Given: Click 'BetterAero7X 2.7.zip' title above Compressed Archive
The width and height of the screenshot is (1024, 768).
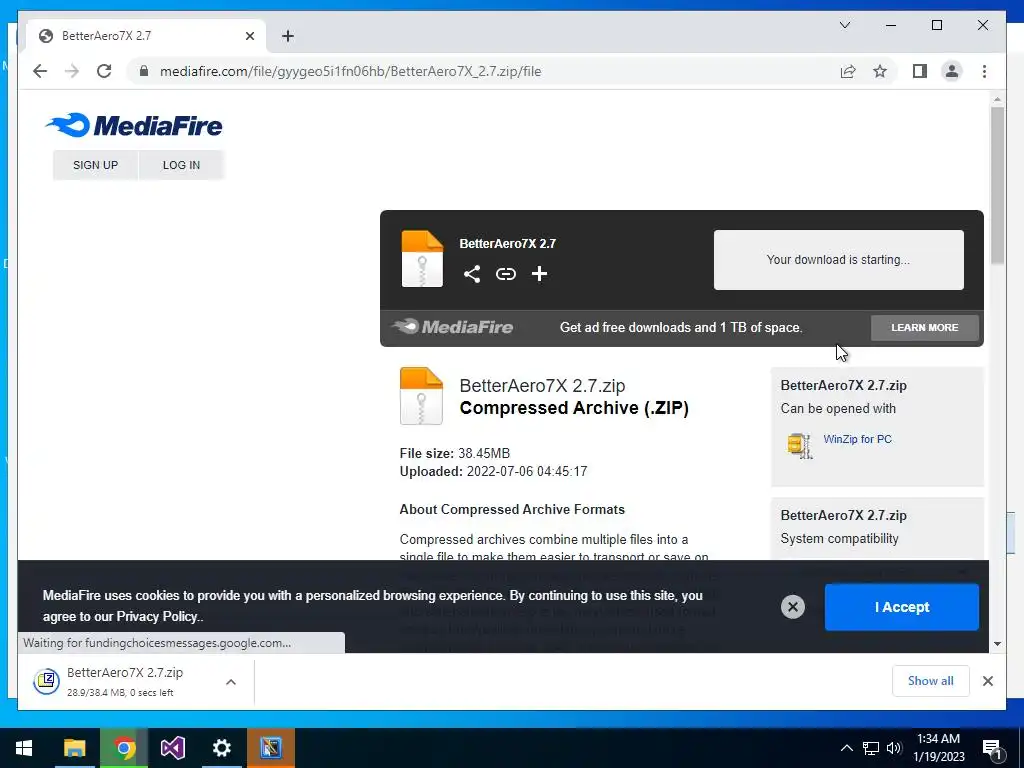Looking at the screenshot, I should click(x=542, y=386).
